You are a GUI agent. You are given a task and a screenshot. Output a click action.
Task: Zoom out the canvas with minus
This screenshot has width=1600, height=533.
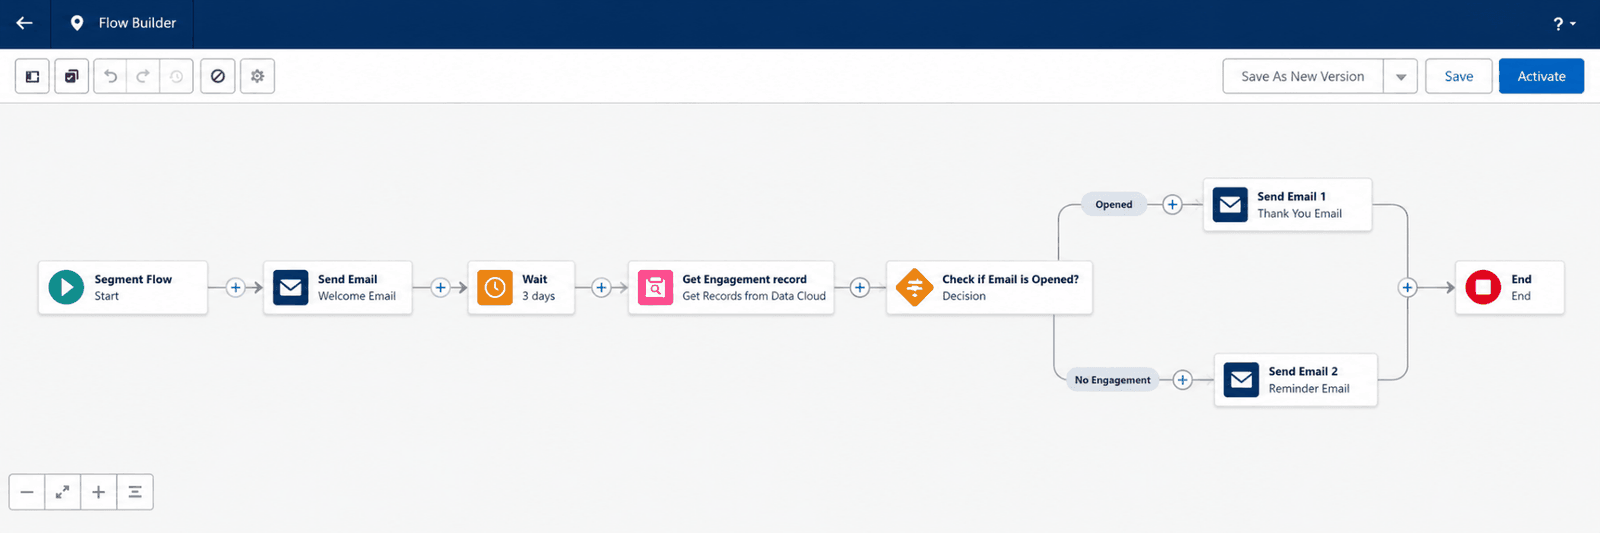click(x=27, y=492)
